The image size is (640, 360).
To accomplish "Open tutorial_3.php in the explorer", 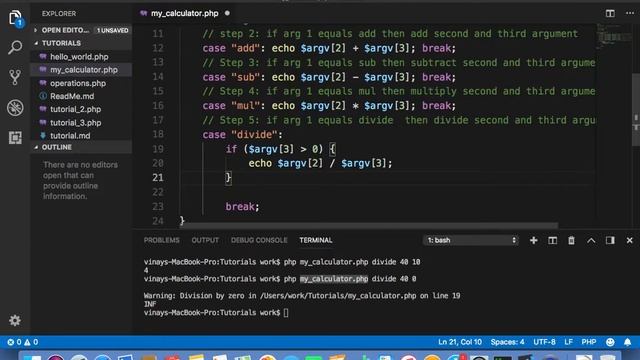I will coord(76,122).
